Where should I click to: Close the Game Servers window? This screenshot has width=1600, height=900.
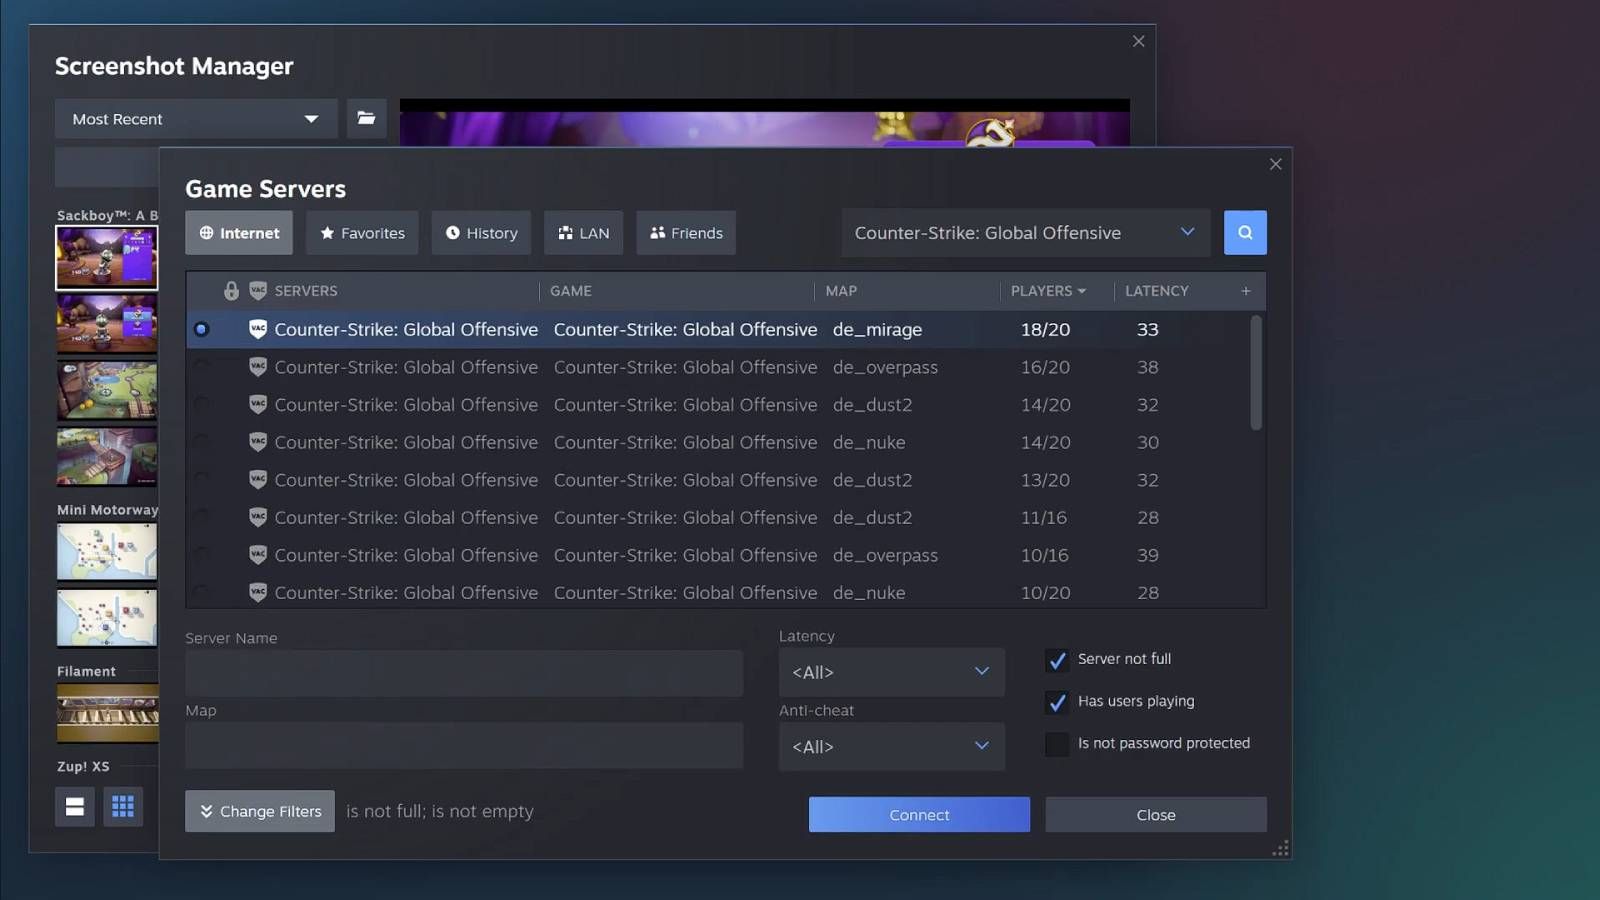pyautogui.click(x=1275, y=164)
